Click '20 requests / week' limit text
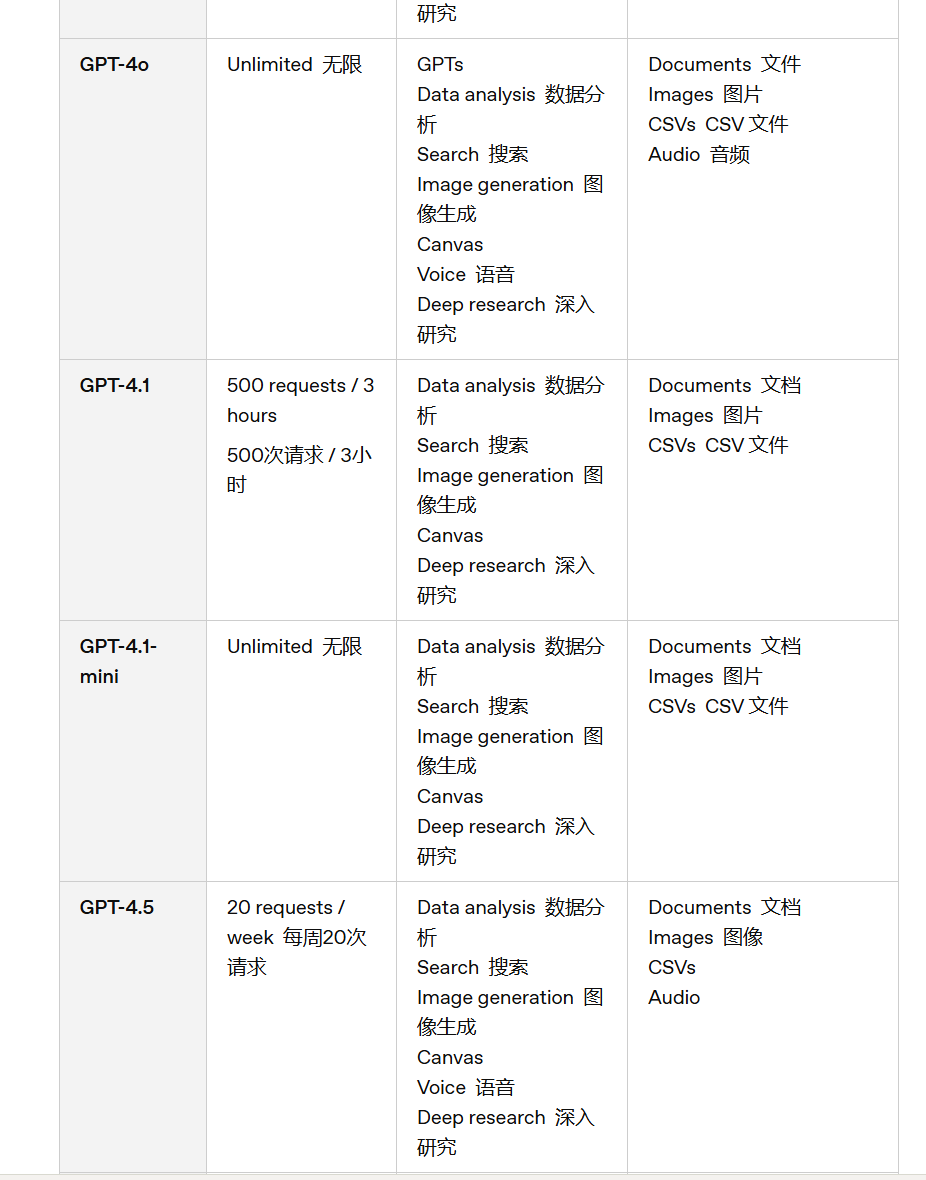 click(286, 923)
